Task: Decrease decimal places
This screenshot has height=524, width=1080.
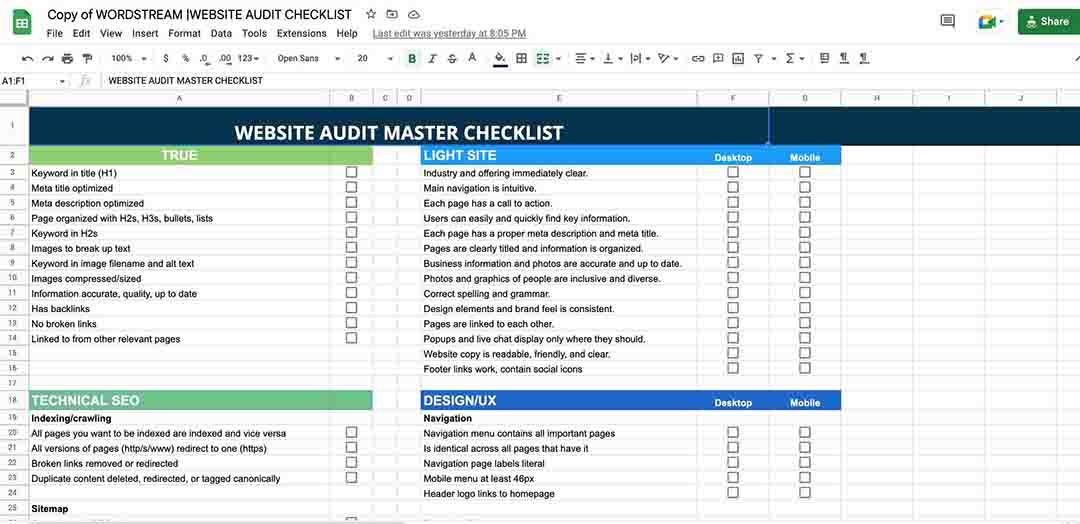Action: [x=205, y=59]
